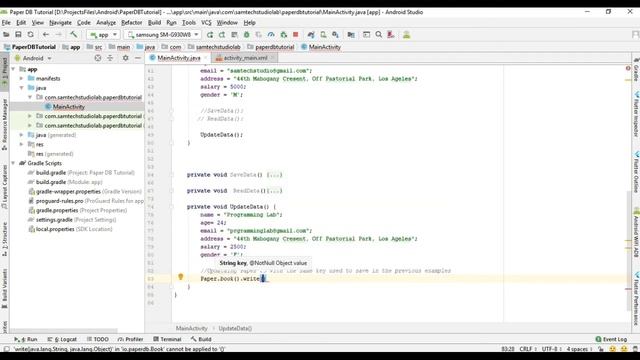Click the horizontal scrollbar of Project panel

65,331
